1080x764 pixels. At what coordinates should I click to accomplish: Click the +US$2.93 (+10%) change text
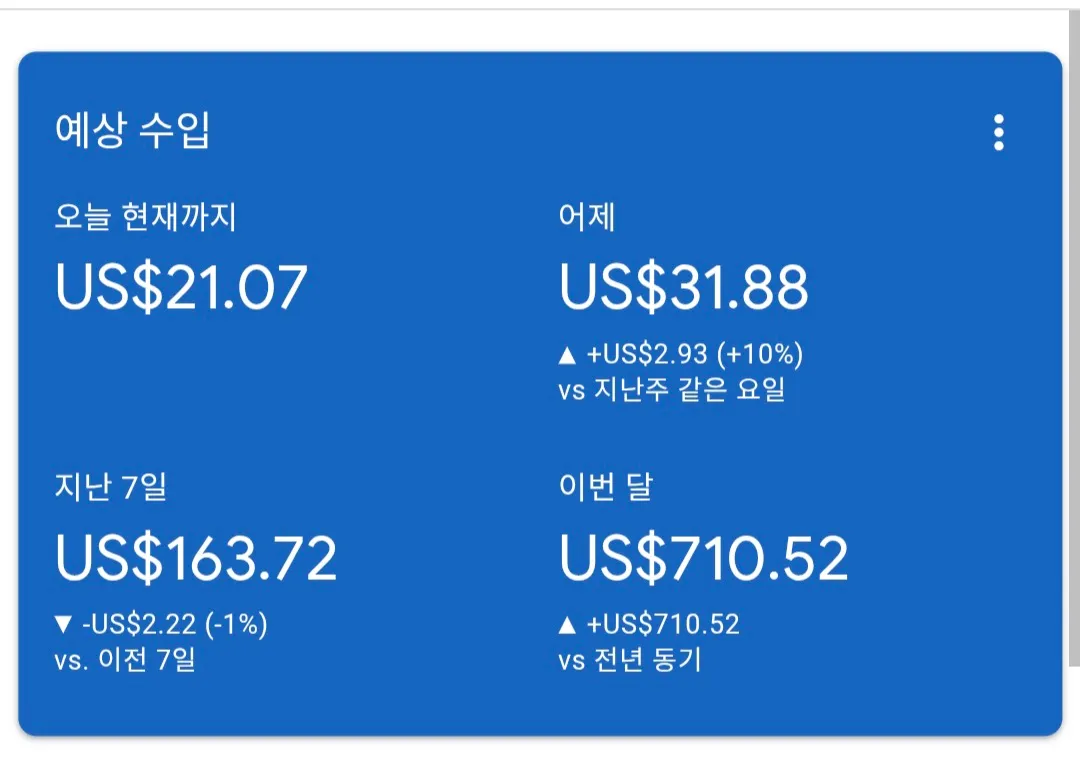[694, 354]
